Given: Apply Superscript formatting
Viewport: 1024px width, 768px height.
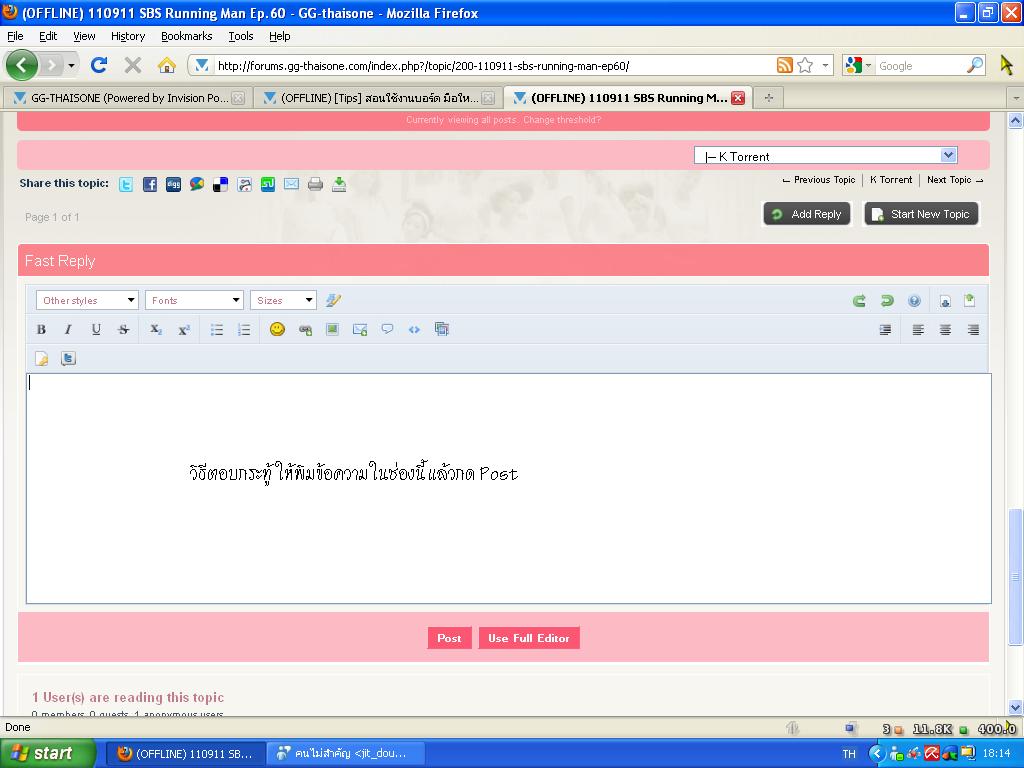Looking at the screenshot, I should tap(184, 330).
